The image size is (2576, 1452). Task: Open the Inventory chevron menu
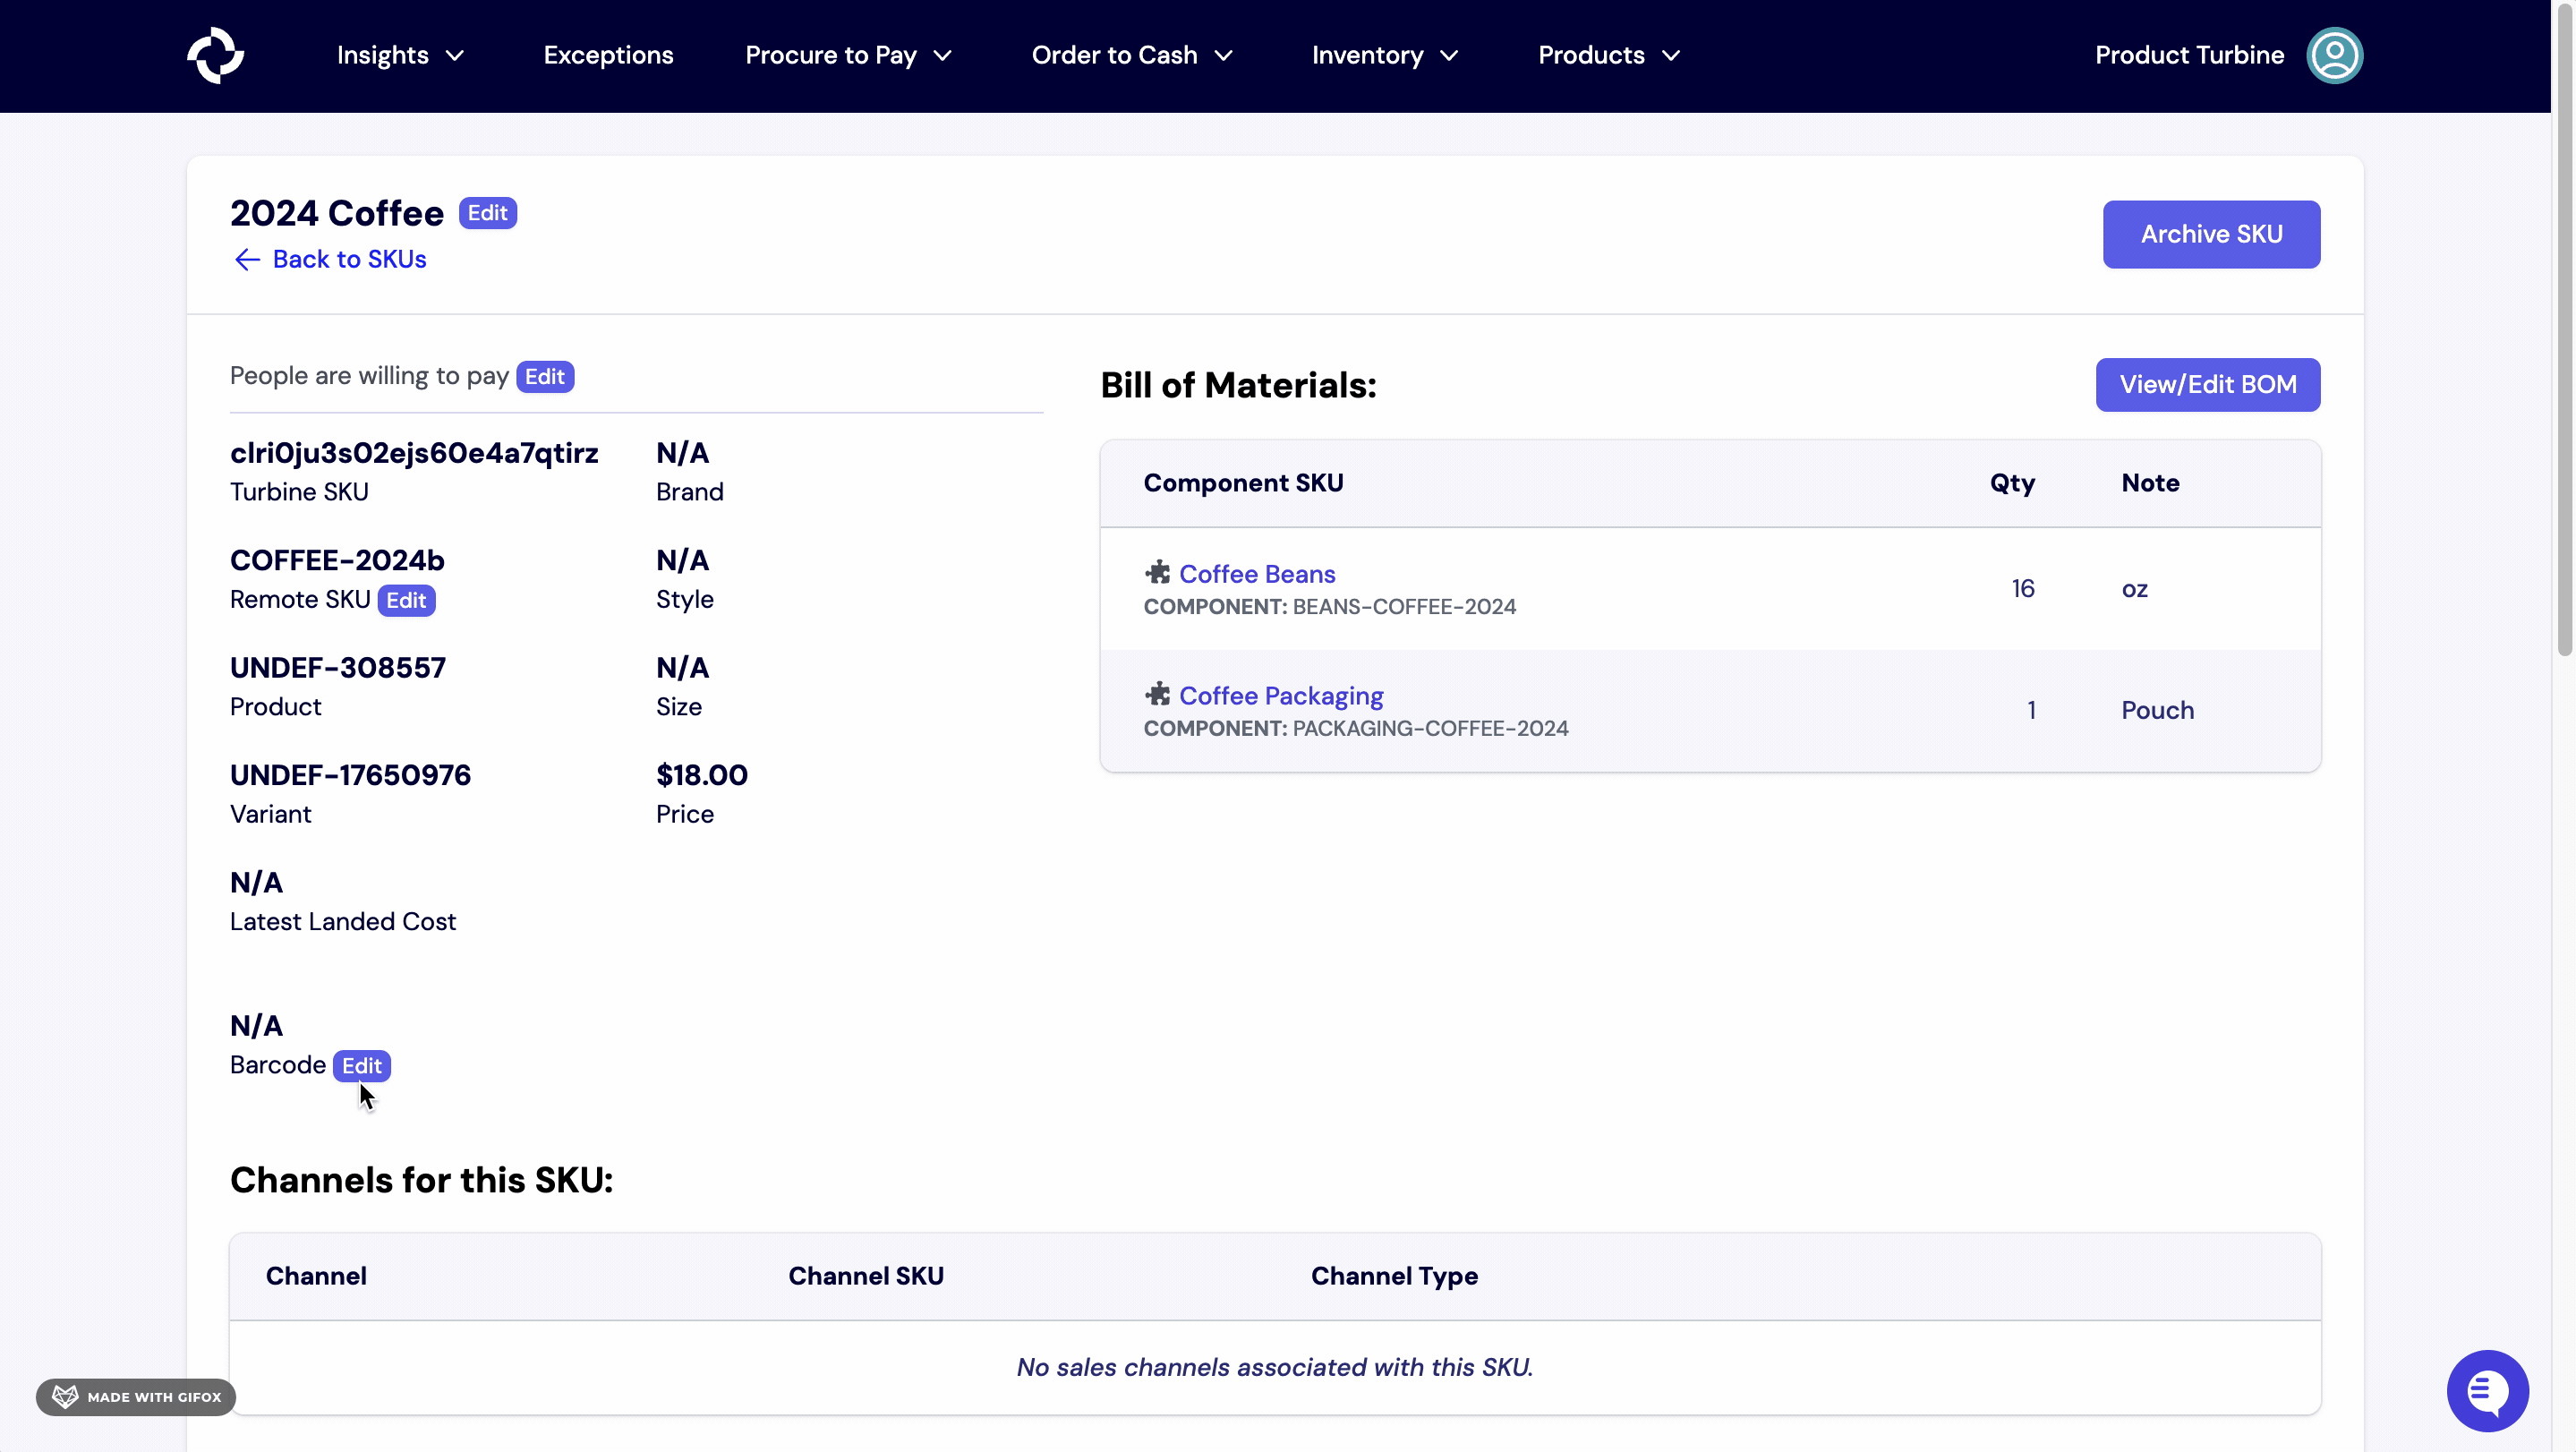tap(1449, 55)
